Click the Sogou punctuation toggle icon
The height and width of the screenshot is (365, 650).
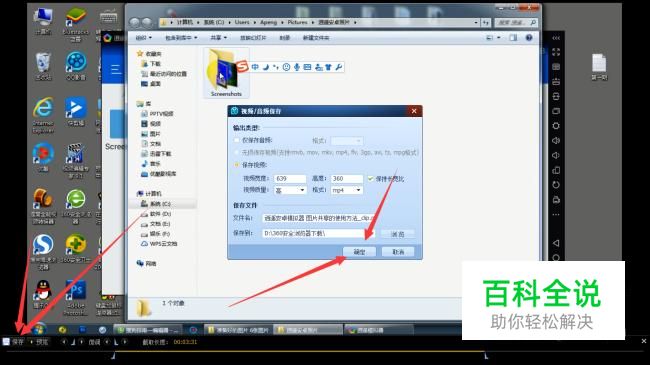coord(276,67)
